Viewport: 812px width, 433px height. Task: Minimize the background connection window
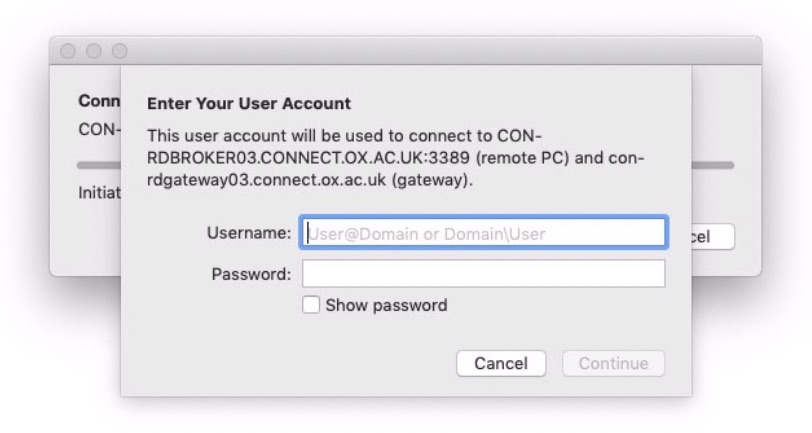point(94,50)
